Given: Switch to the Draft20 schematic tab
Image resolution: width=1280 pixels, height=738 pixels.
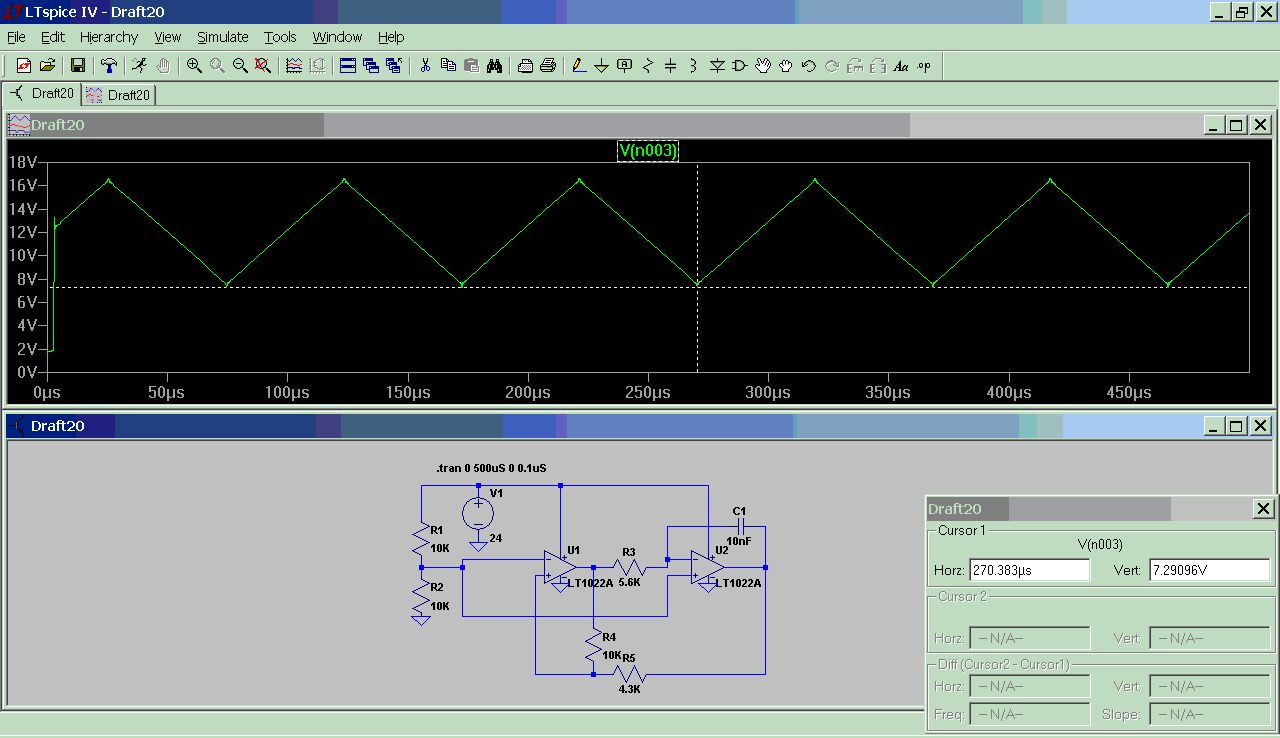Looking at the screenshot, I should [x=42, y=94].
